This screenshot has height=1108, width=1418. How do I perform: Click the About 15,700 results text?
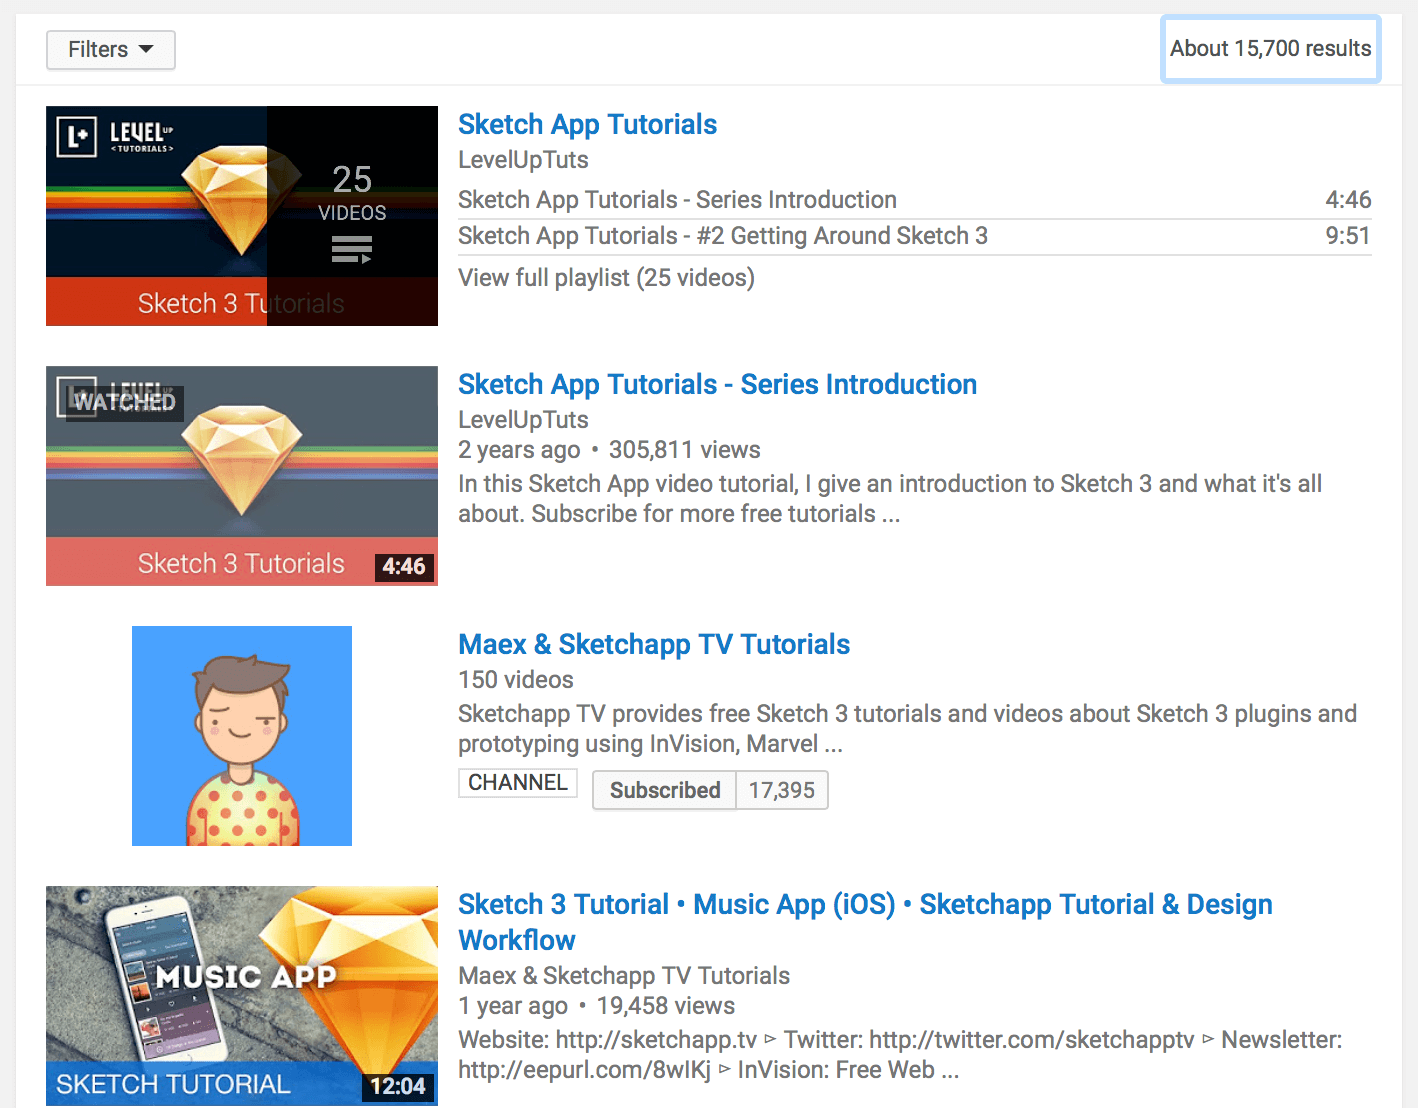[x=1270, y=49]
